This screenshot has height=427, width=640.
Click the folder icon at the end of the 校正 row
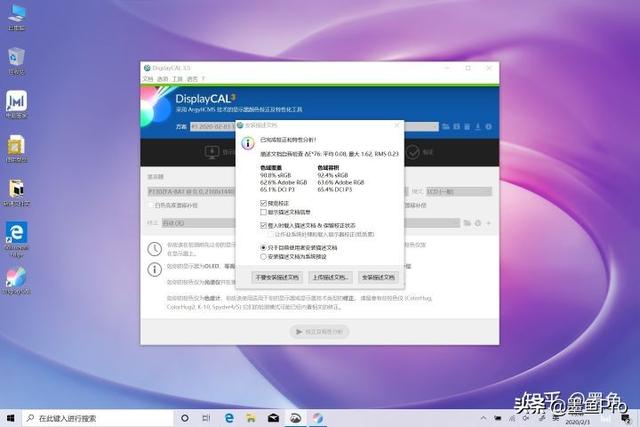tap(467, 223)
